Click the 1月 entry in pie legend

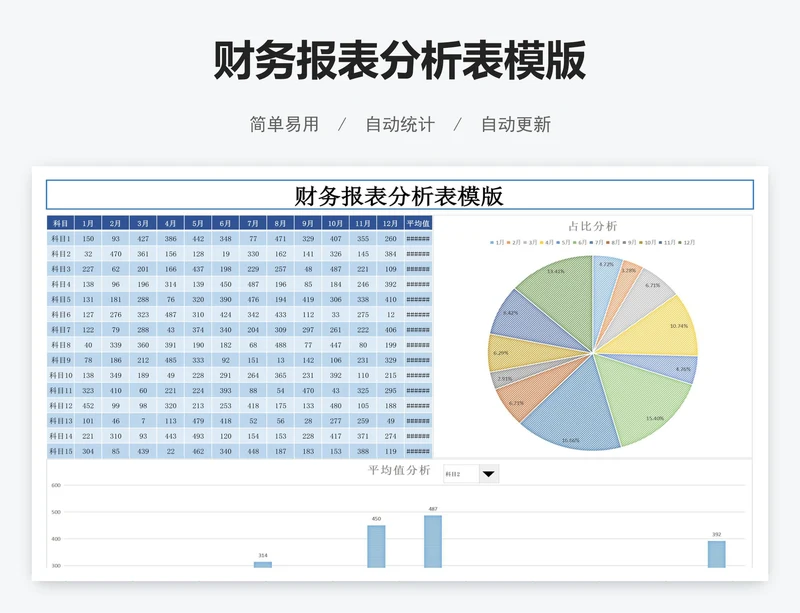click(x=497, y=242)
